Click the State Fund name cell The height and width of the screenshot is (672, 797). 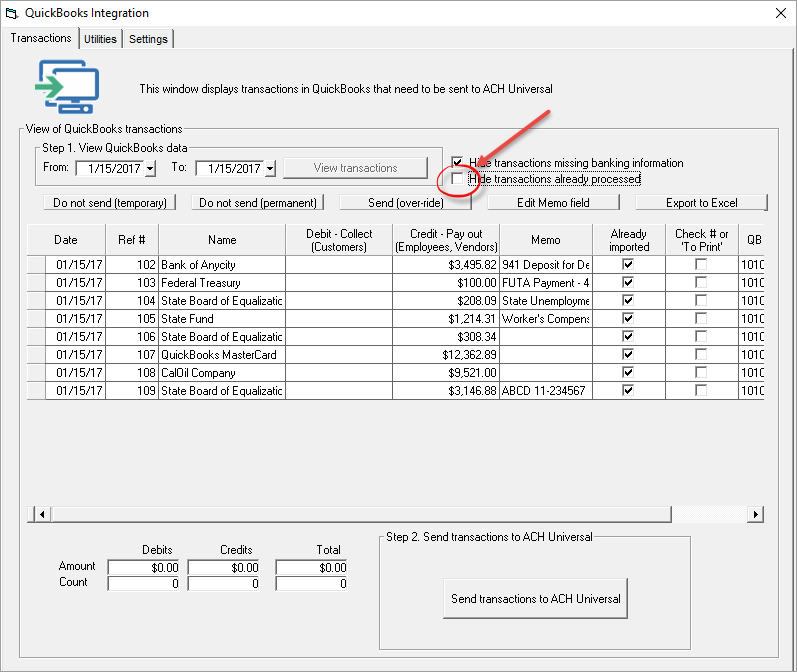pos(222,319)
